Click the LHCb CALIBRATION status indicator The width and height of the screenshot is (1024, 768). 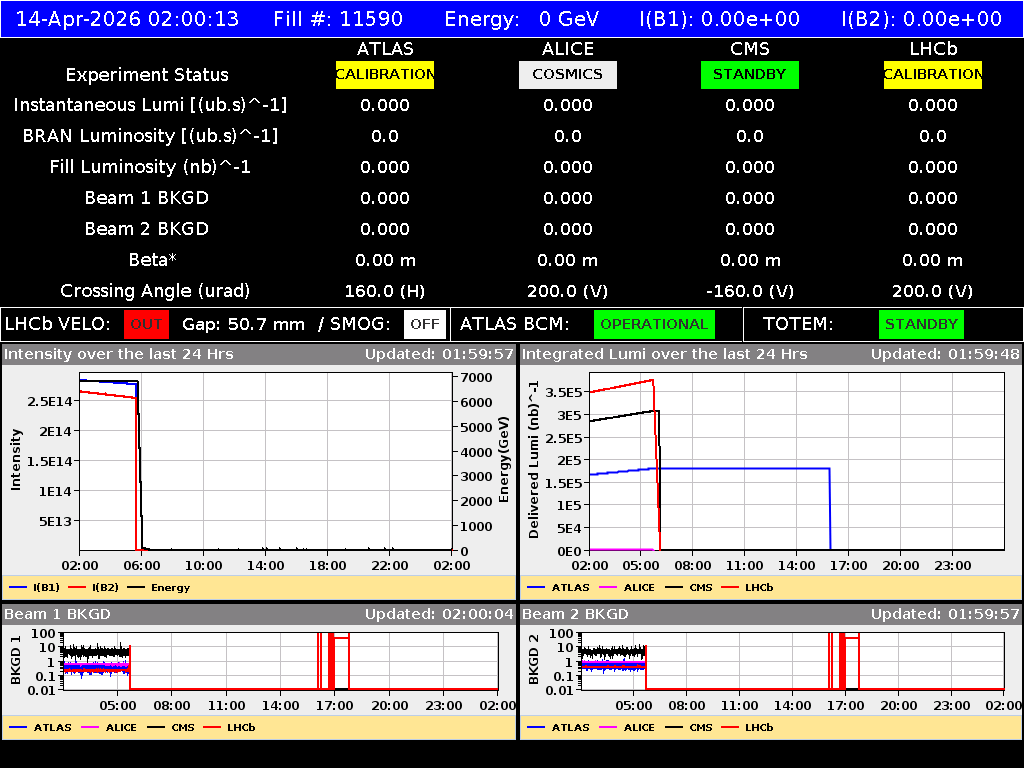click(x=932, y=74)
